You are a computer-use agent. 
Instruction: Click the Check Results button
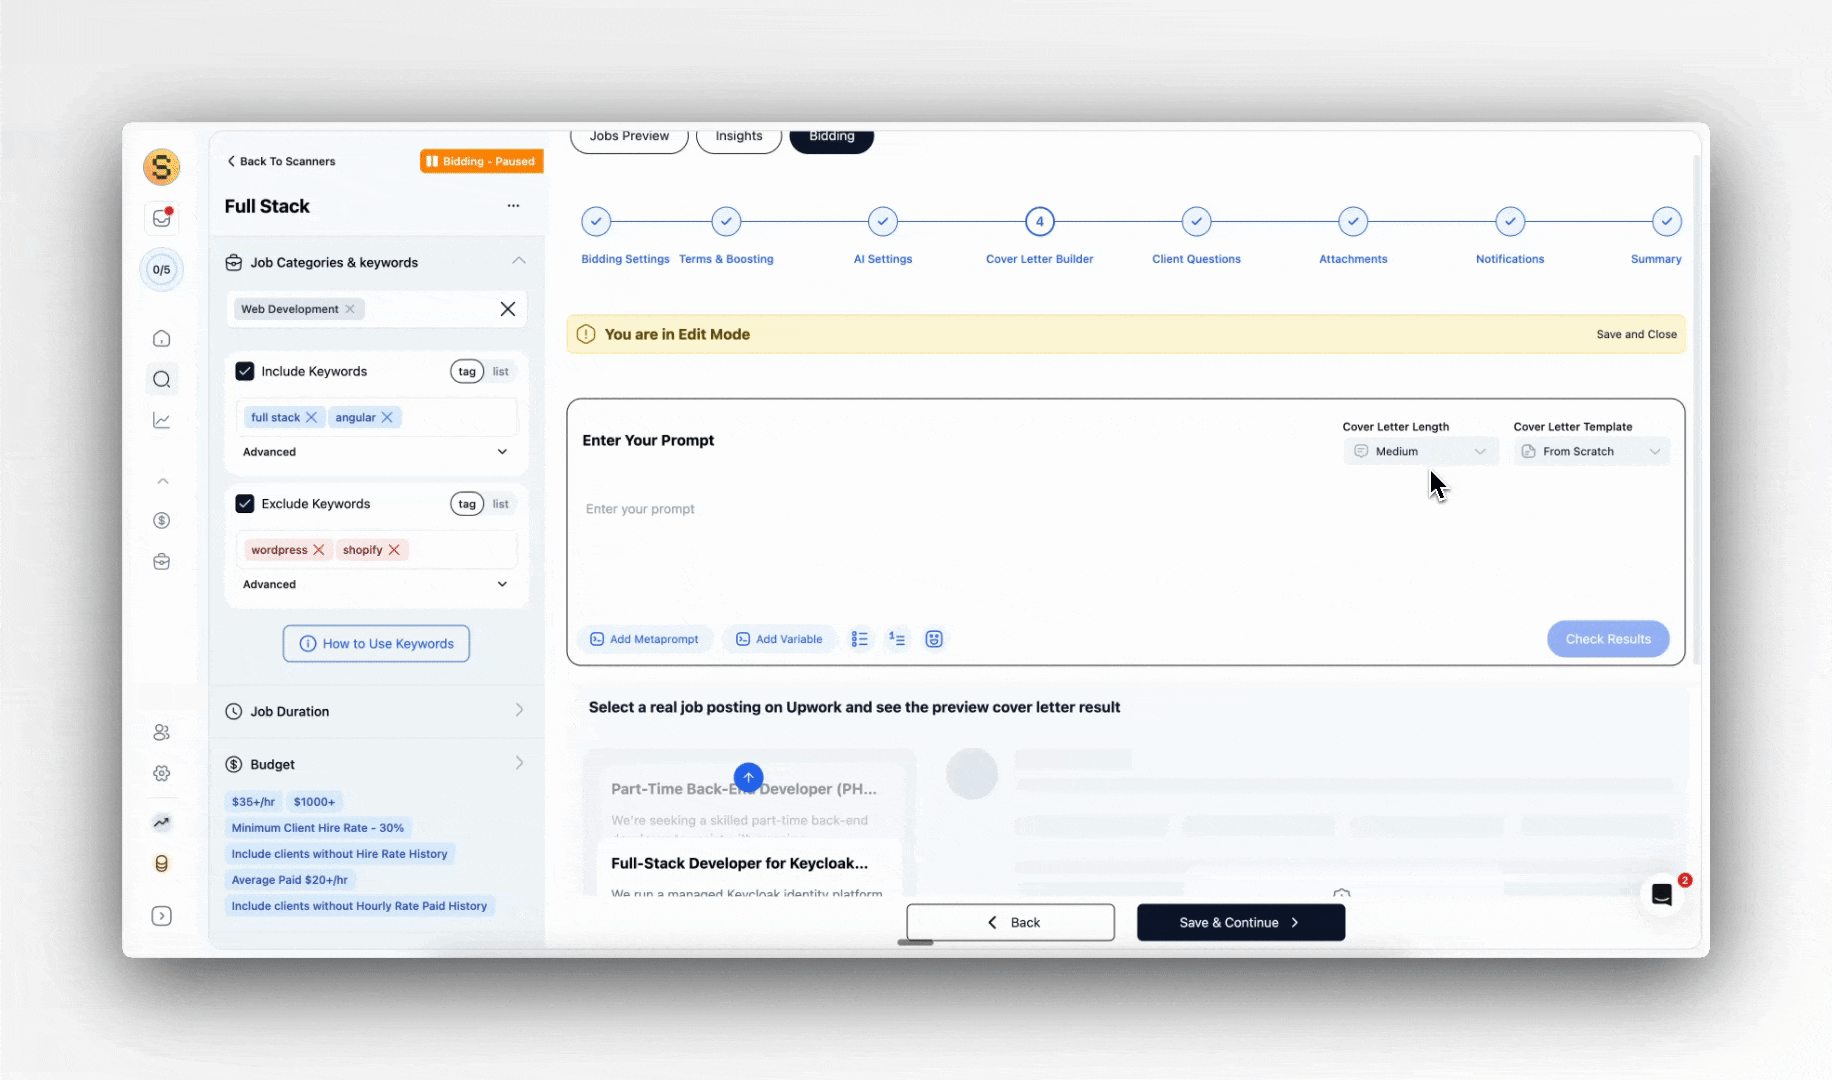pos(1608,639)
